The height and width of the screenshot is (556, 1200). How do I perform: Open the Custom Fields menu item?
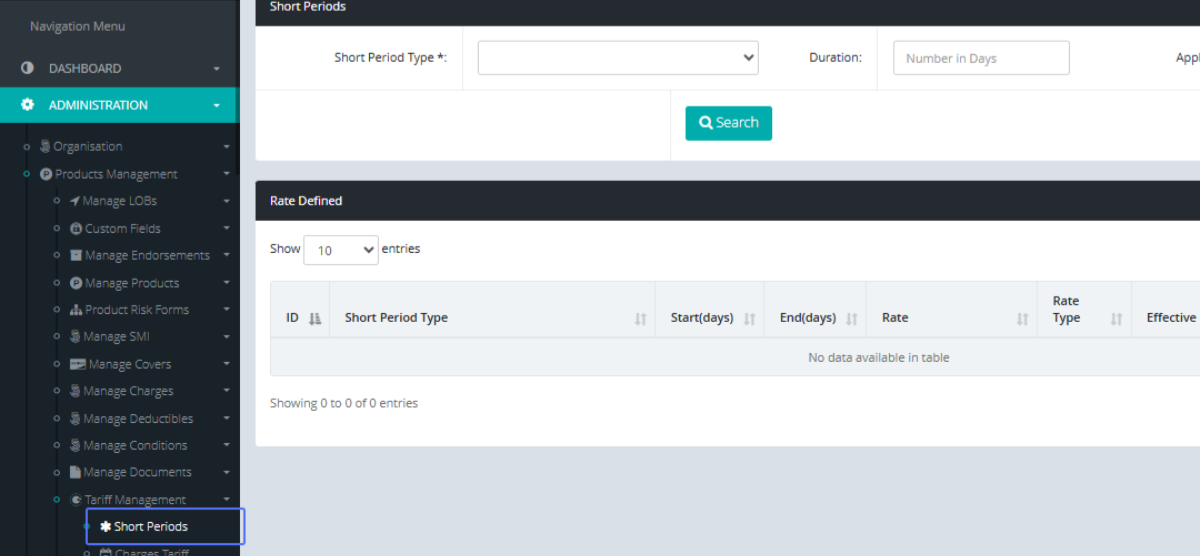pos(122,229)
